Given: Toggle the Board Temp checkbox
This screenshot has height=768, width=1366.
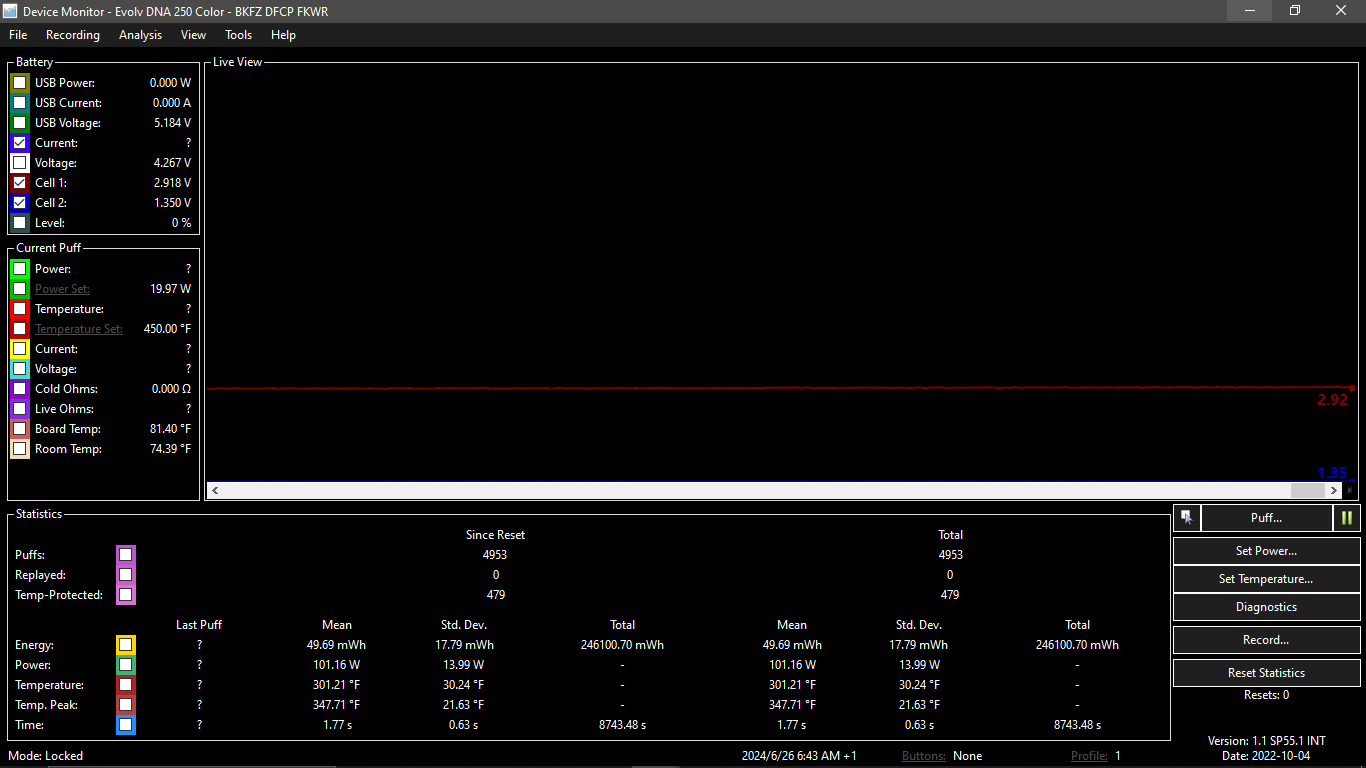Looking at the screenshot, I should tap(20, 429).
